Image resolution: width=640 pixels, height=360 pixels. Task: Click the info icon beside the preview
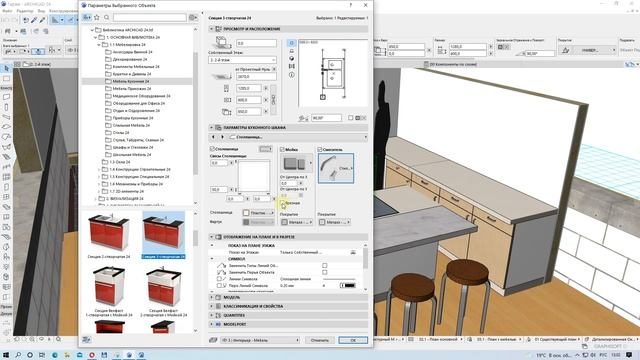291,75
